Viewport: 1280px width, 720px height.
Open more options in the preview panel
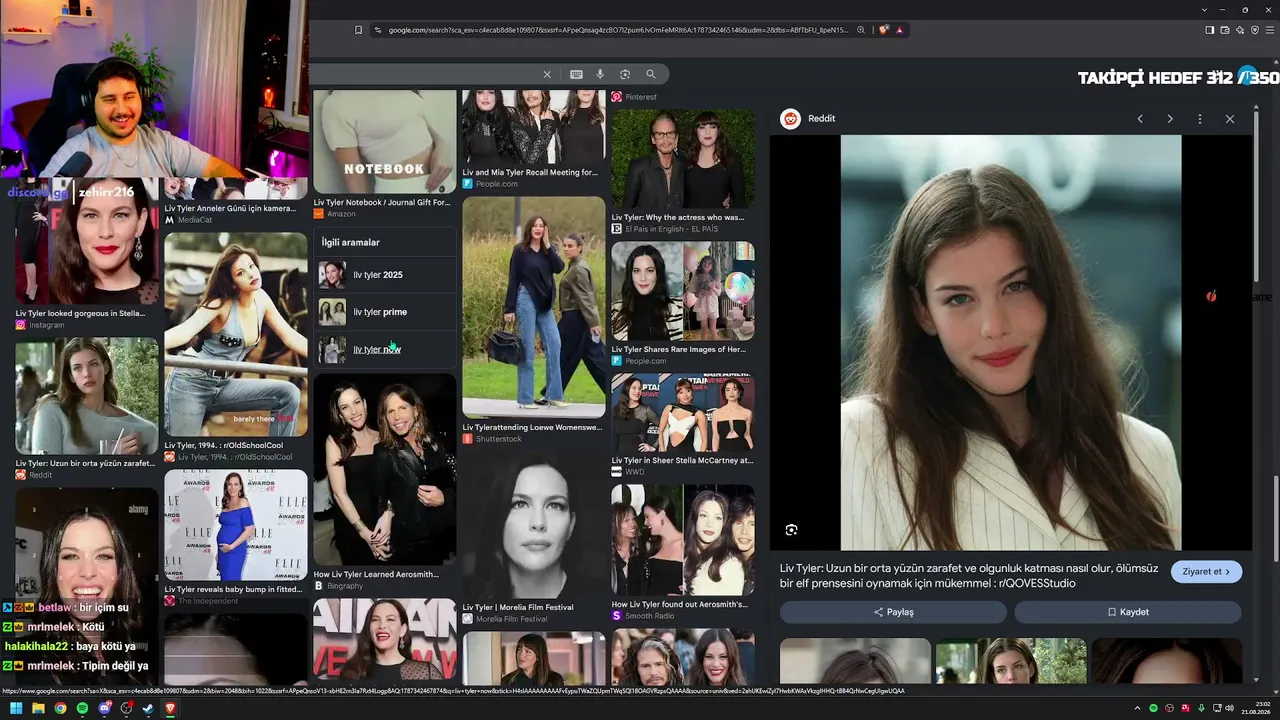pos(1200,119)
